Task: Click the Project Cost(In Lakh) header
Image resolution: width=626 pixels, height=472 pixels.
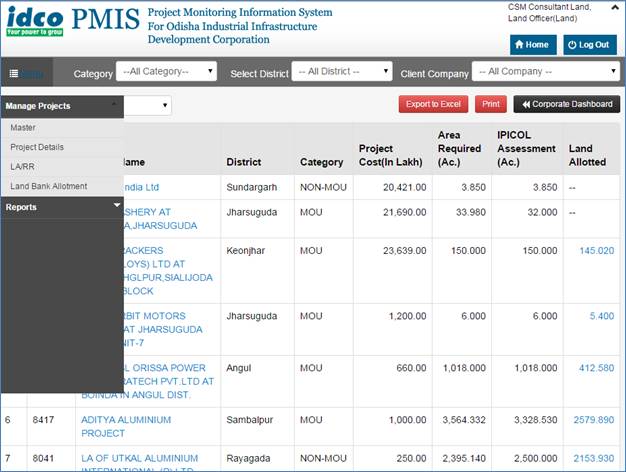Action: 390,155
